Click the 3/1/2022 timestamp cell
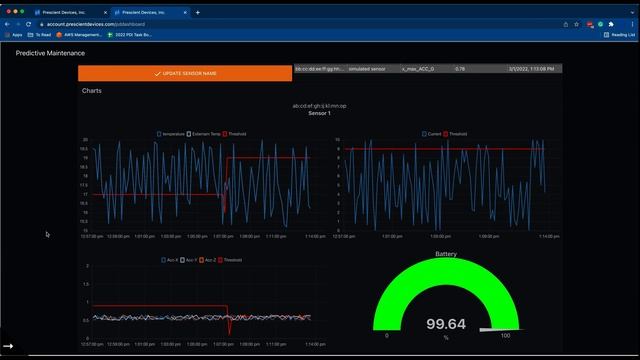 click(531, 69)
